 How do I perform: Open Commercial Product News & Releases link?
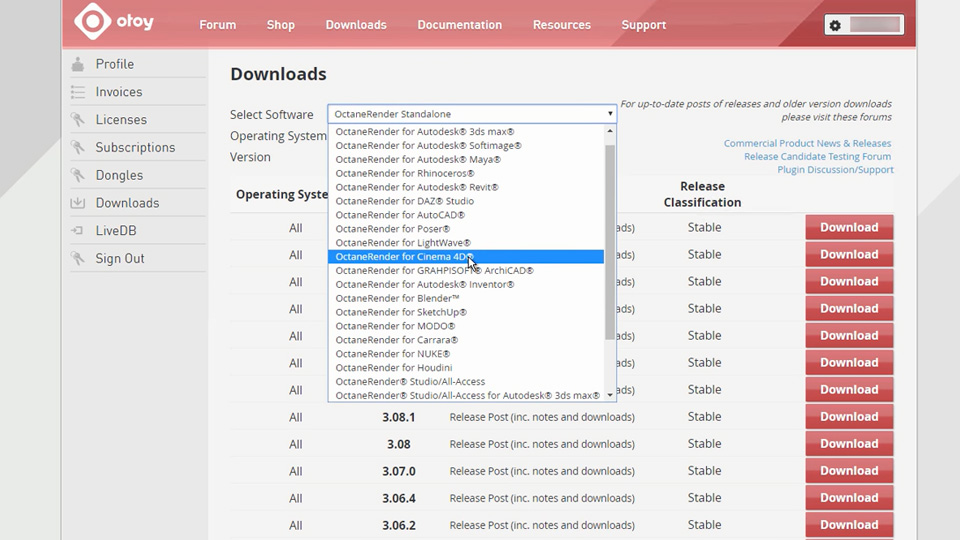pos(807,143)
